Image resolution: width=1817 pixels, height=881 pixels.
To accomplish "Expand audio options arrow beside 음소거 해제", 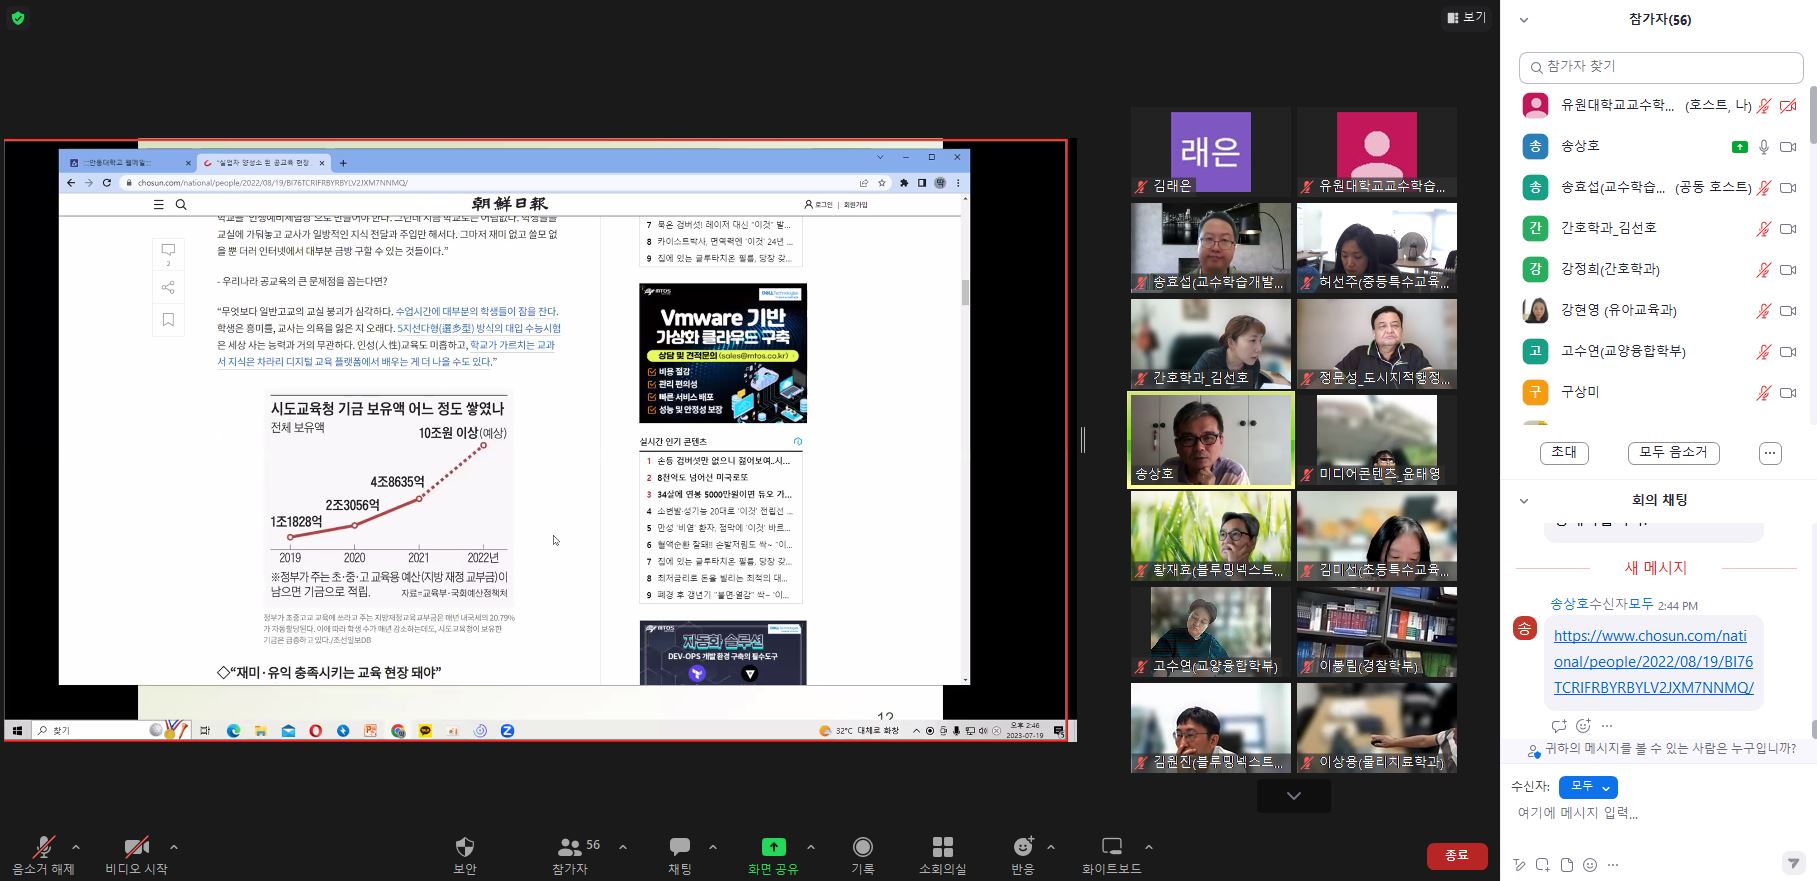I will [x=76, y=847].
